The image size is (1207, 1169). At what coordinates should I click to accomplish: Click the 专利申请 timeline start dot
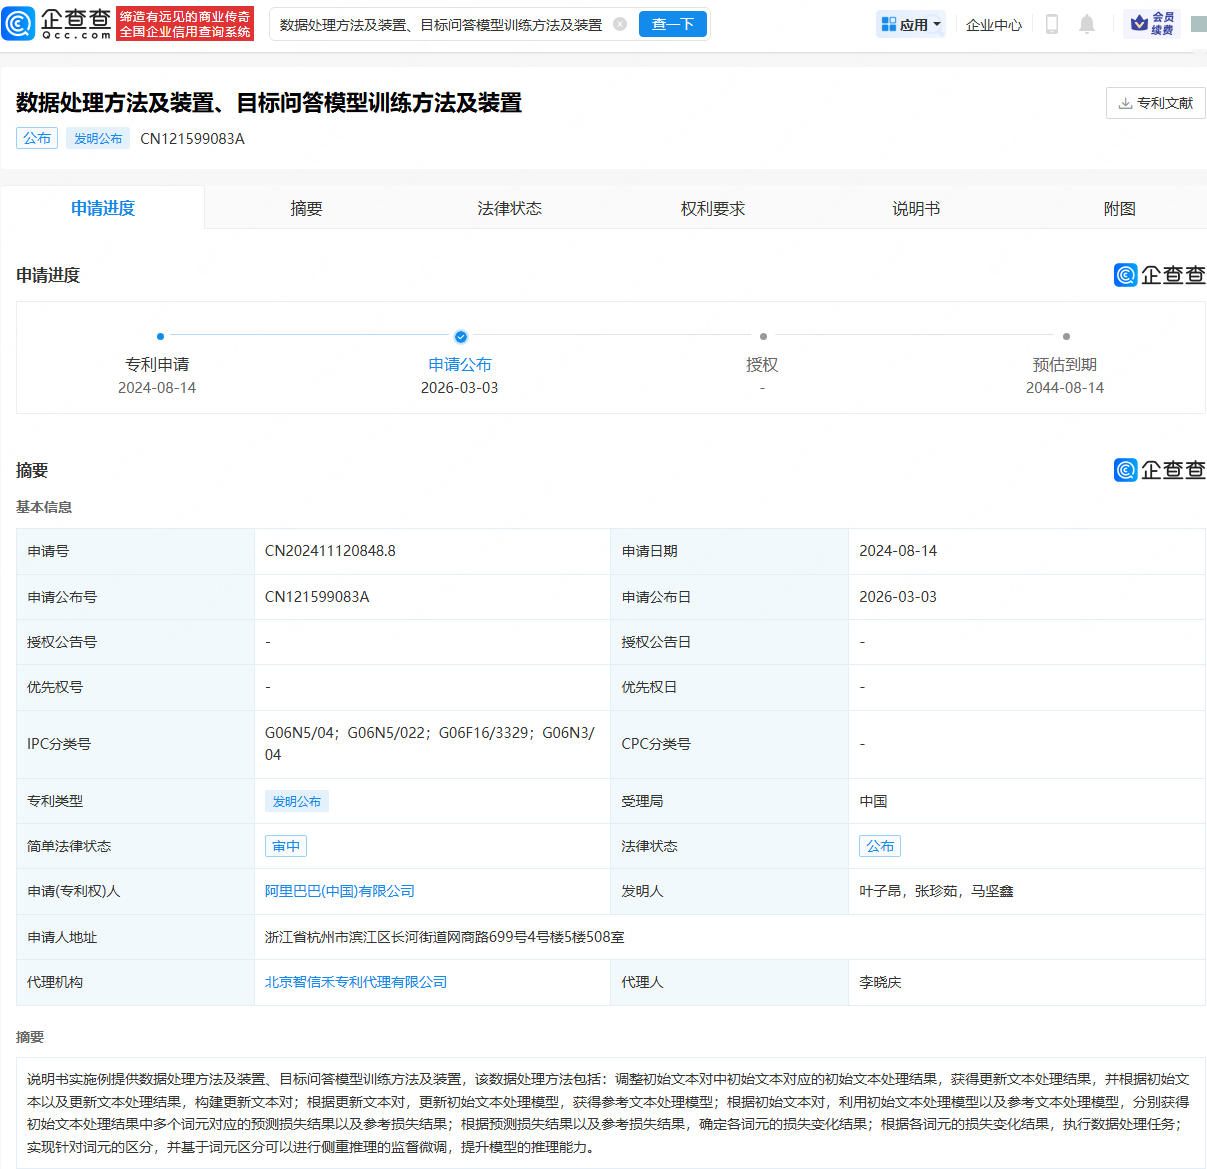(160, 337)
